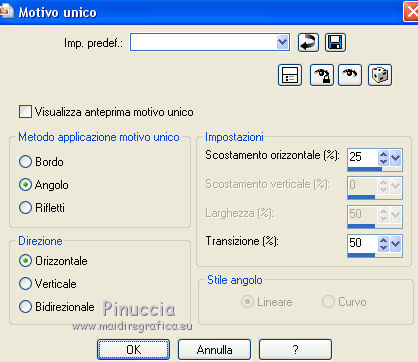Click the Annulla button

click(x=214, y=350)
